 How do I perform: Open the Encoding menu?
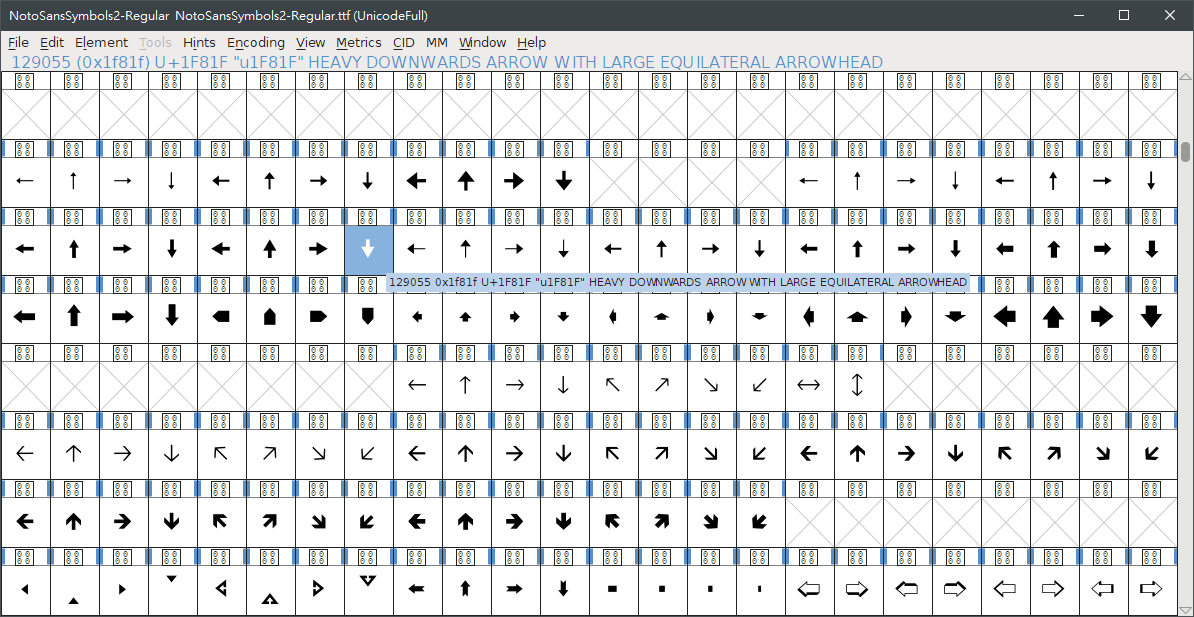click(x=256, y=42)
